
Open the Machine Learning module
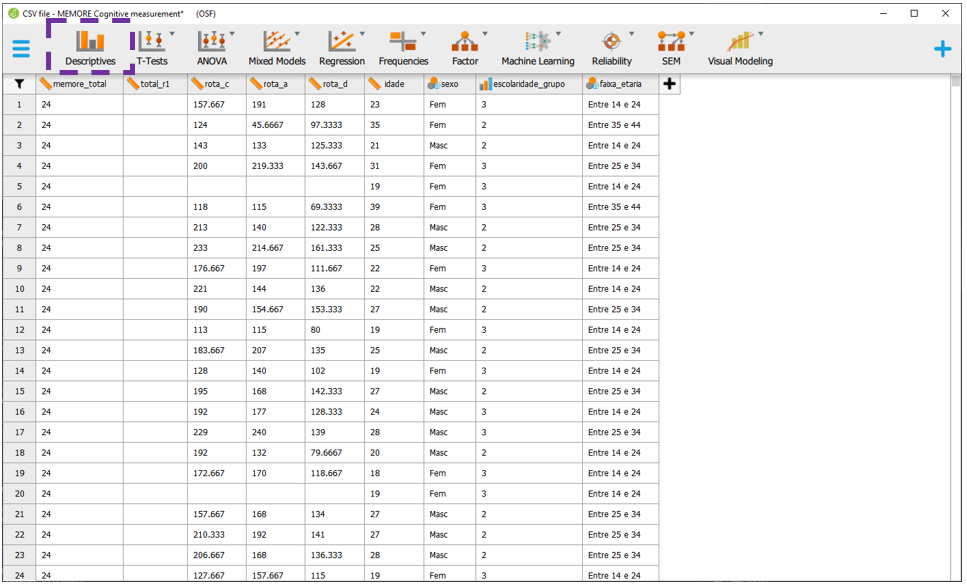click(538, 48)
